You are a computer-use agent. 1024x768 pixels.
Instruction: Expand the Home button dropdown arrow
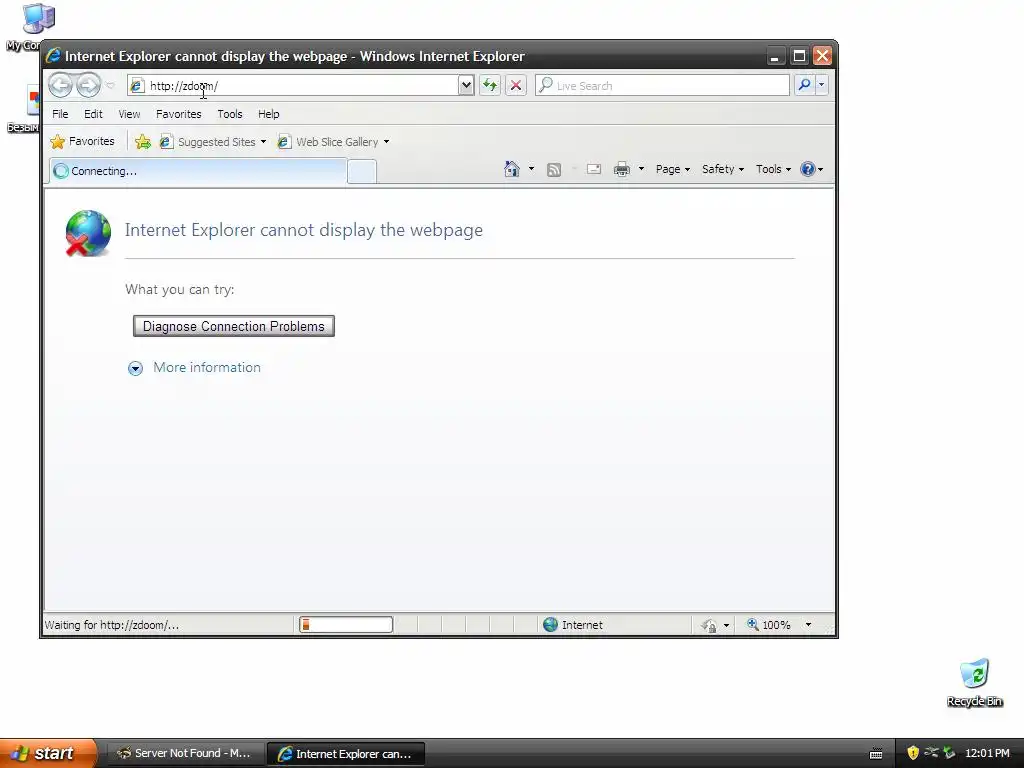click(531, 169)
